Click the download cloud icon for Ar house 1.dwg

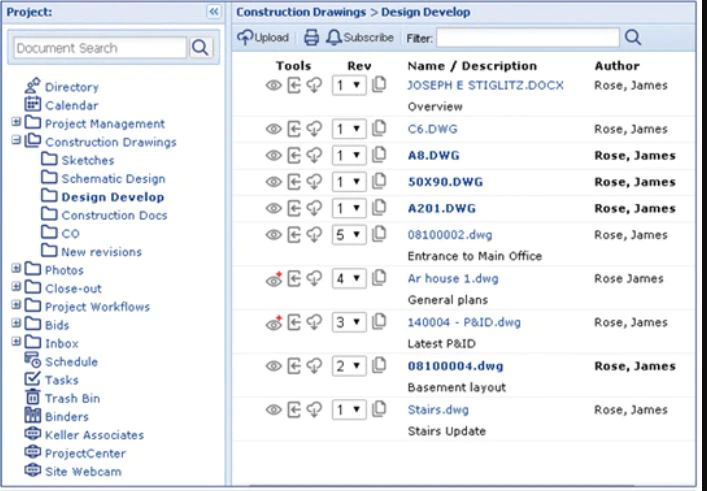point(314,279)
